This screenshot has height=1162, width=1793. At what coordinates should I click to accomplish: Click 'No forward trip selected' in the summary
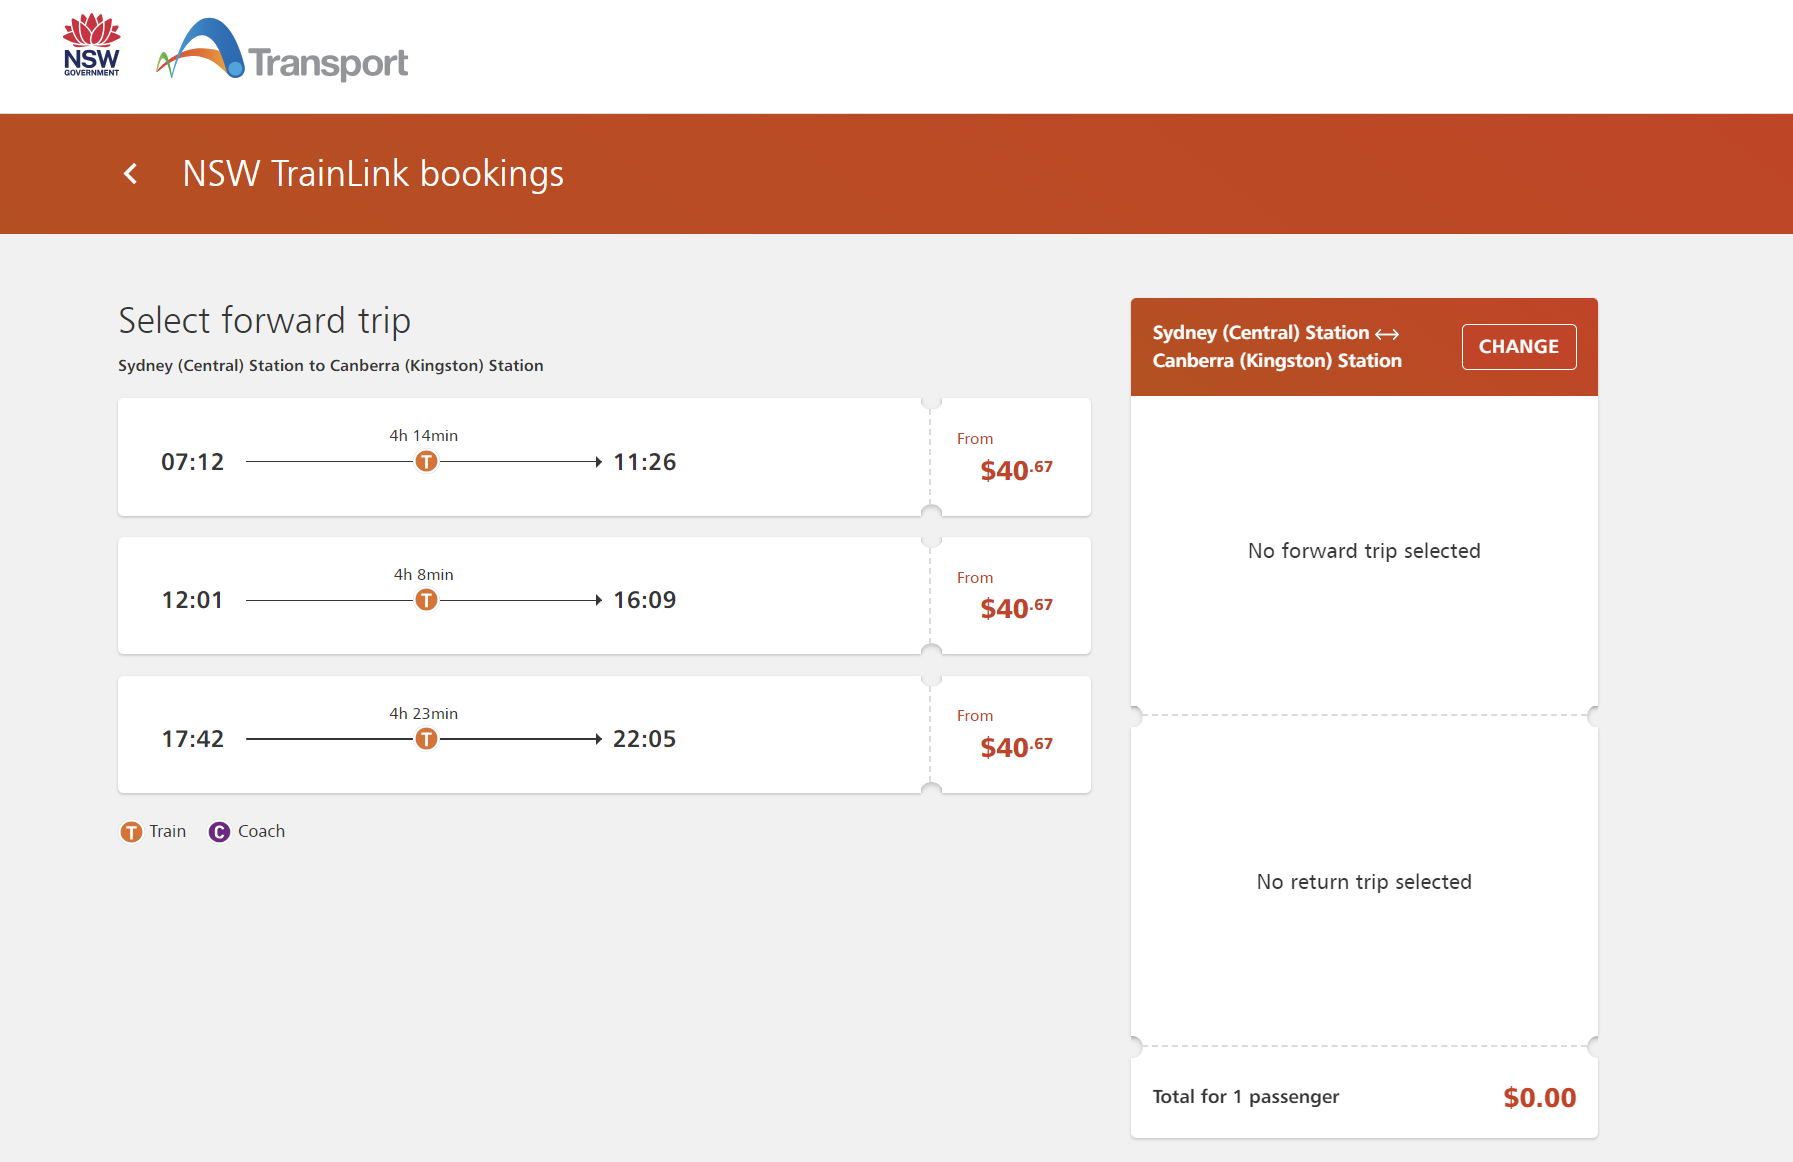1364,551
